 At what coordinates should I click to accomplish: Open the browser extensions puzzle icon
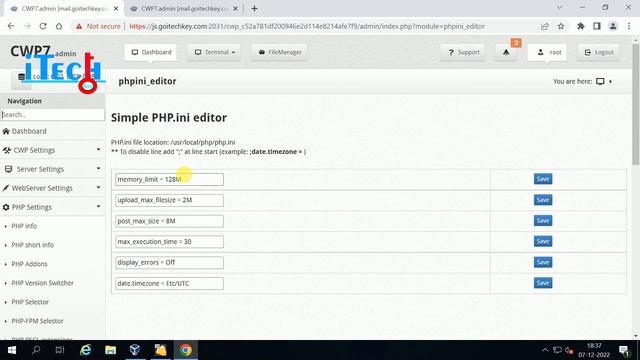(580, 26)
